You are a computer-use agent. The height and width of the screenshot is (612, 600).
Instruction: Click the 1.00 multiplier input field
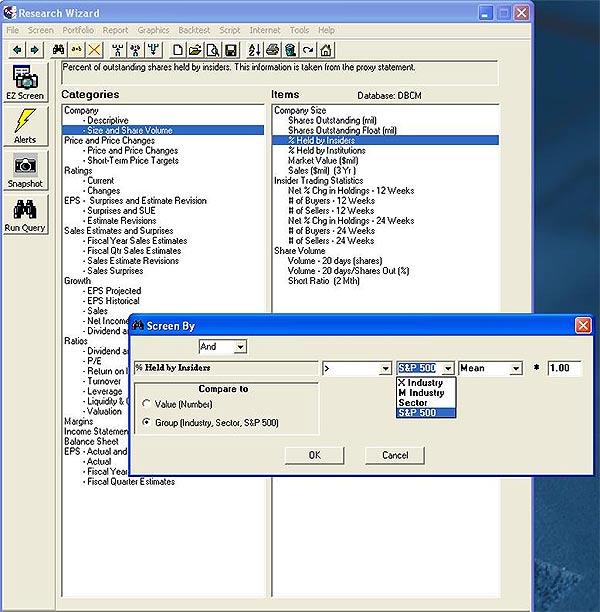[565, 368]
